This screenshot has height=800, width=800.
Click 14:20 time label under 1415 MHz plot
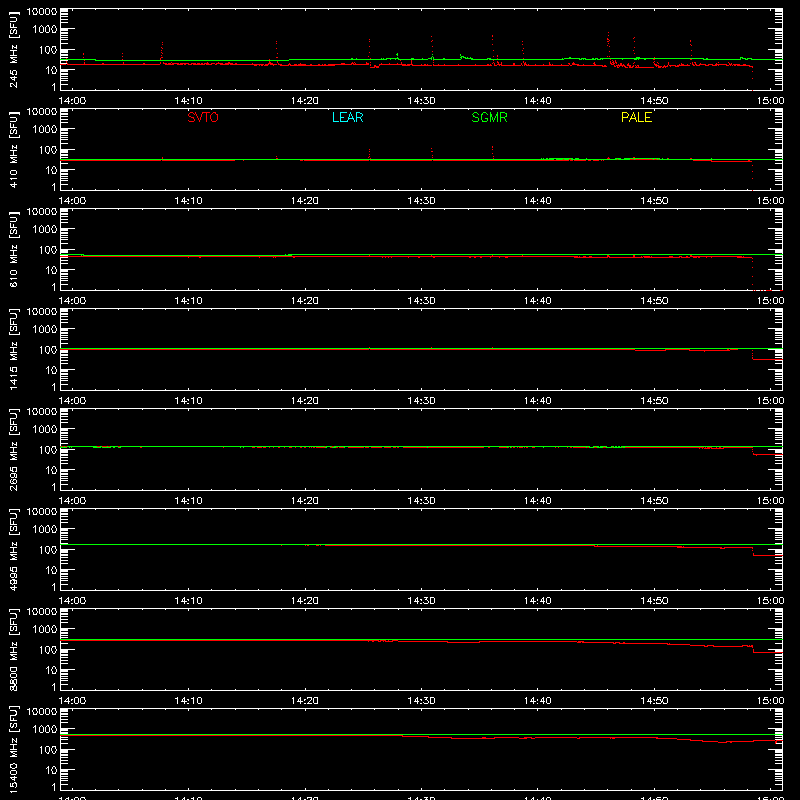[x=305, y=401]
